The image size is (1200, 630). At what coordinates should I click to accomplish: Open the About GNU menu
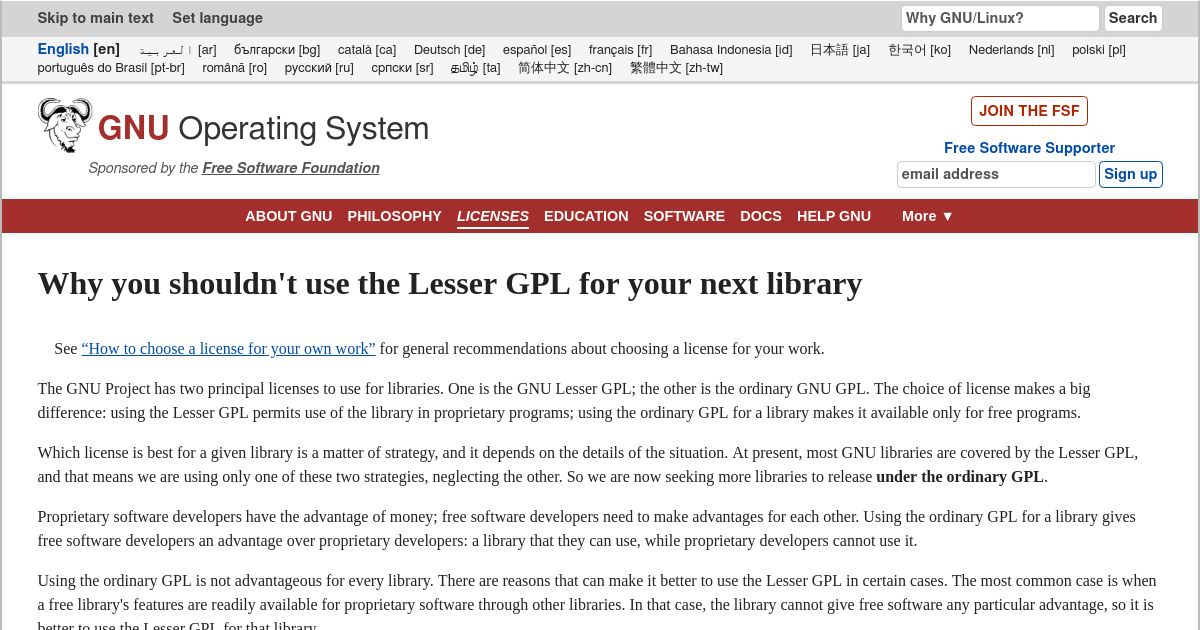point(289,216)
